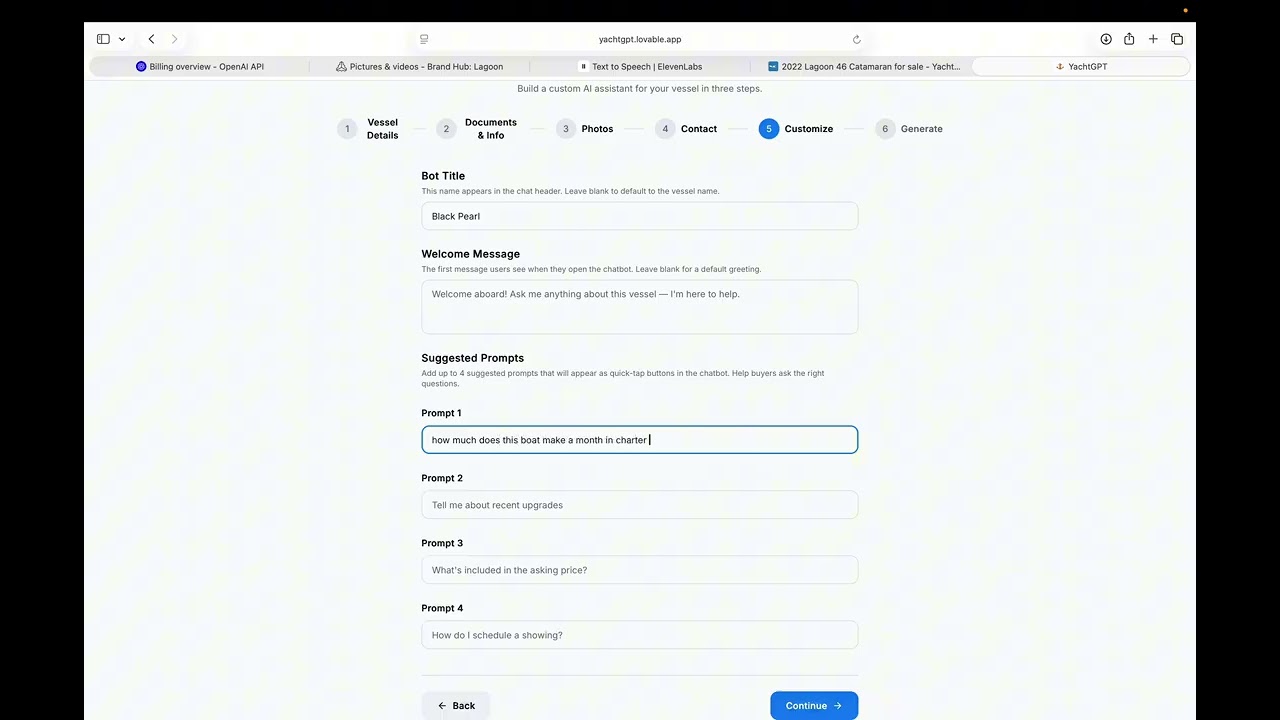
Task: Click the Continue button
Action: coord(814,705)
